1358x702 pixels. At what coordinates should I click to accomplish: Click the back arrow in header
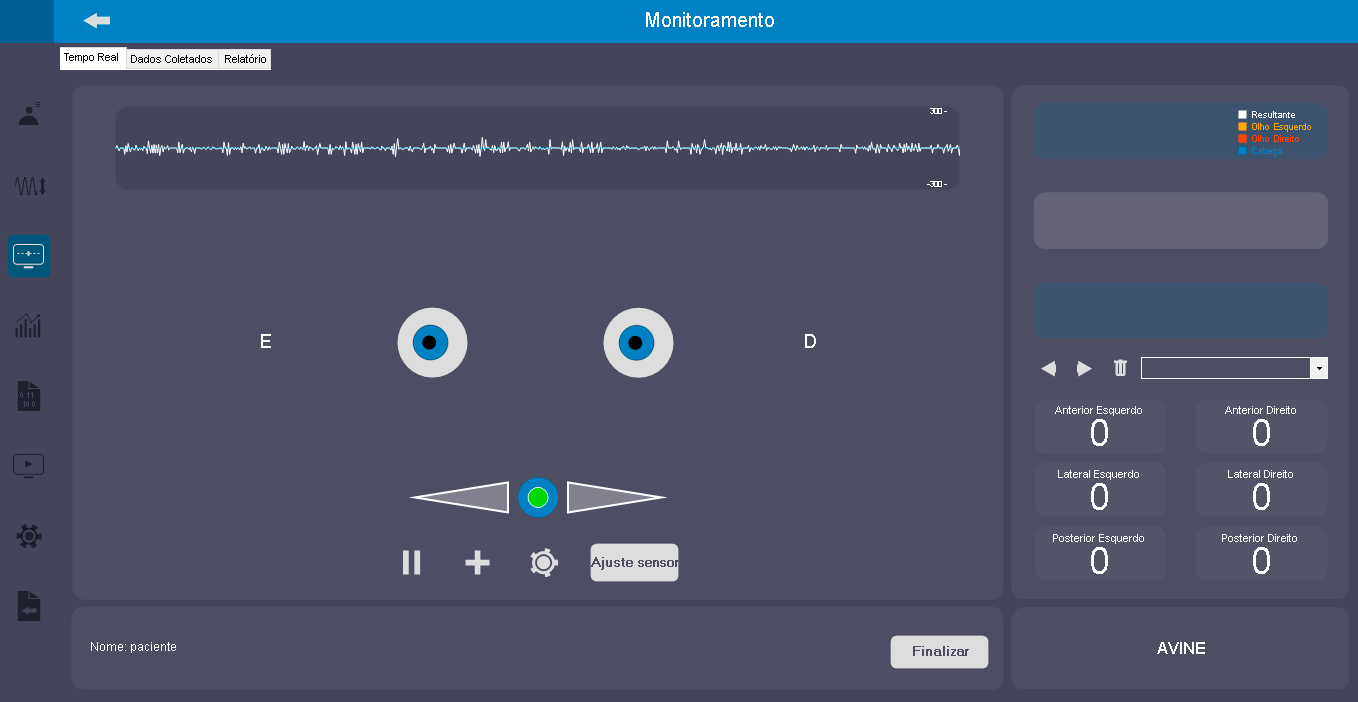click(97, 20)
